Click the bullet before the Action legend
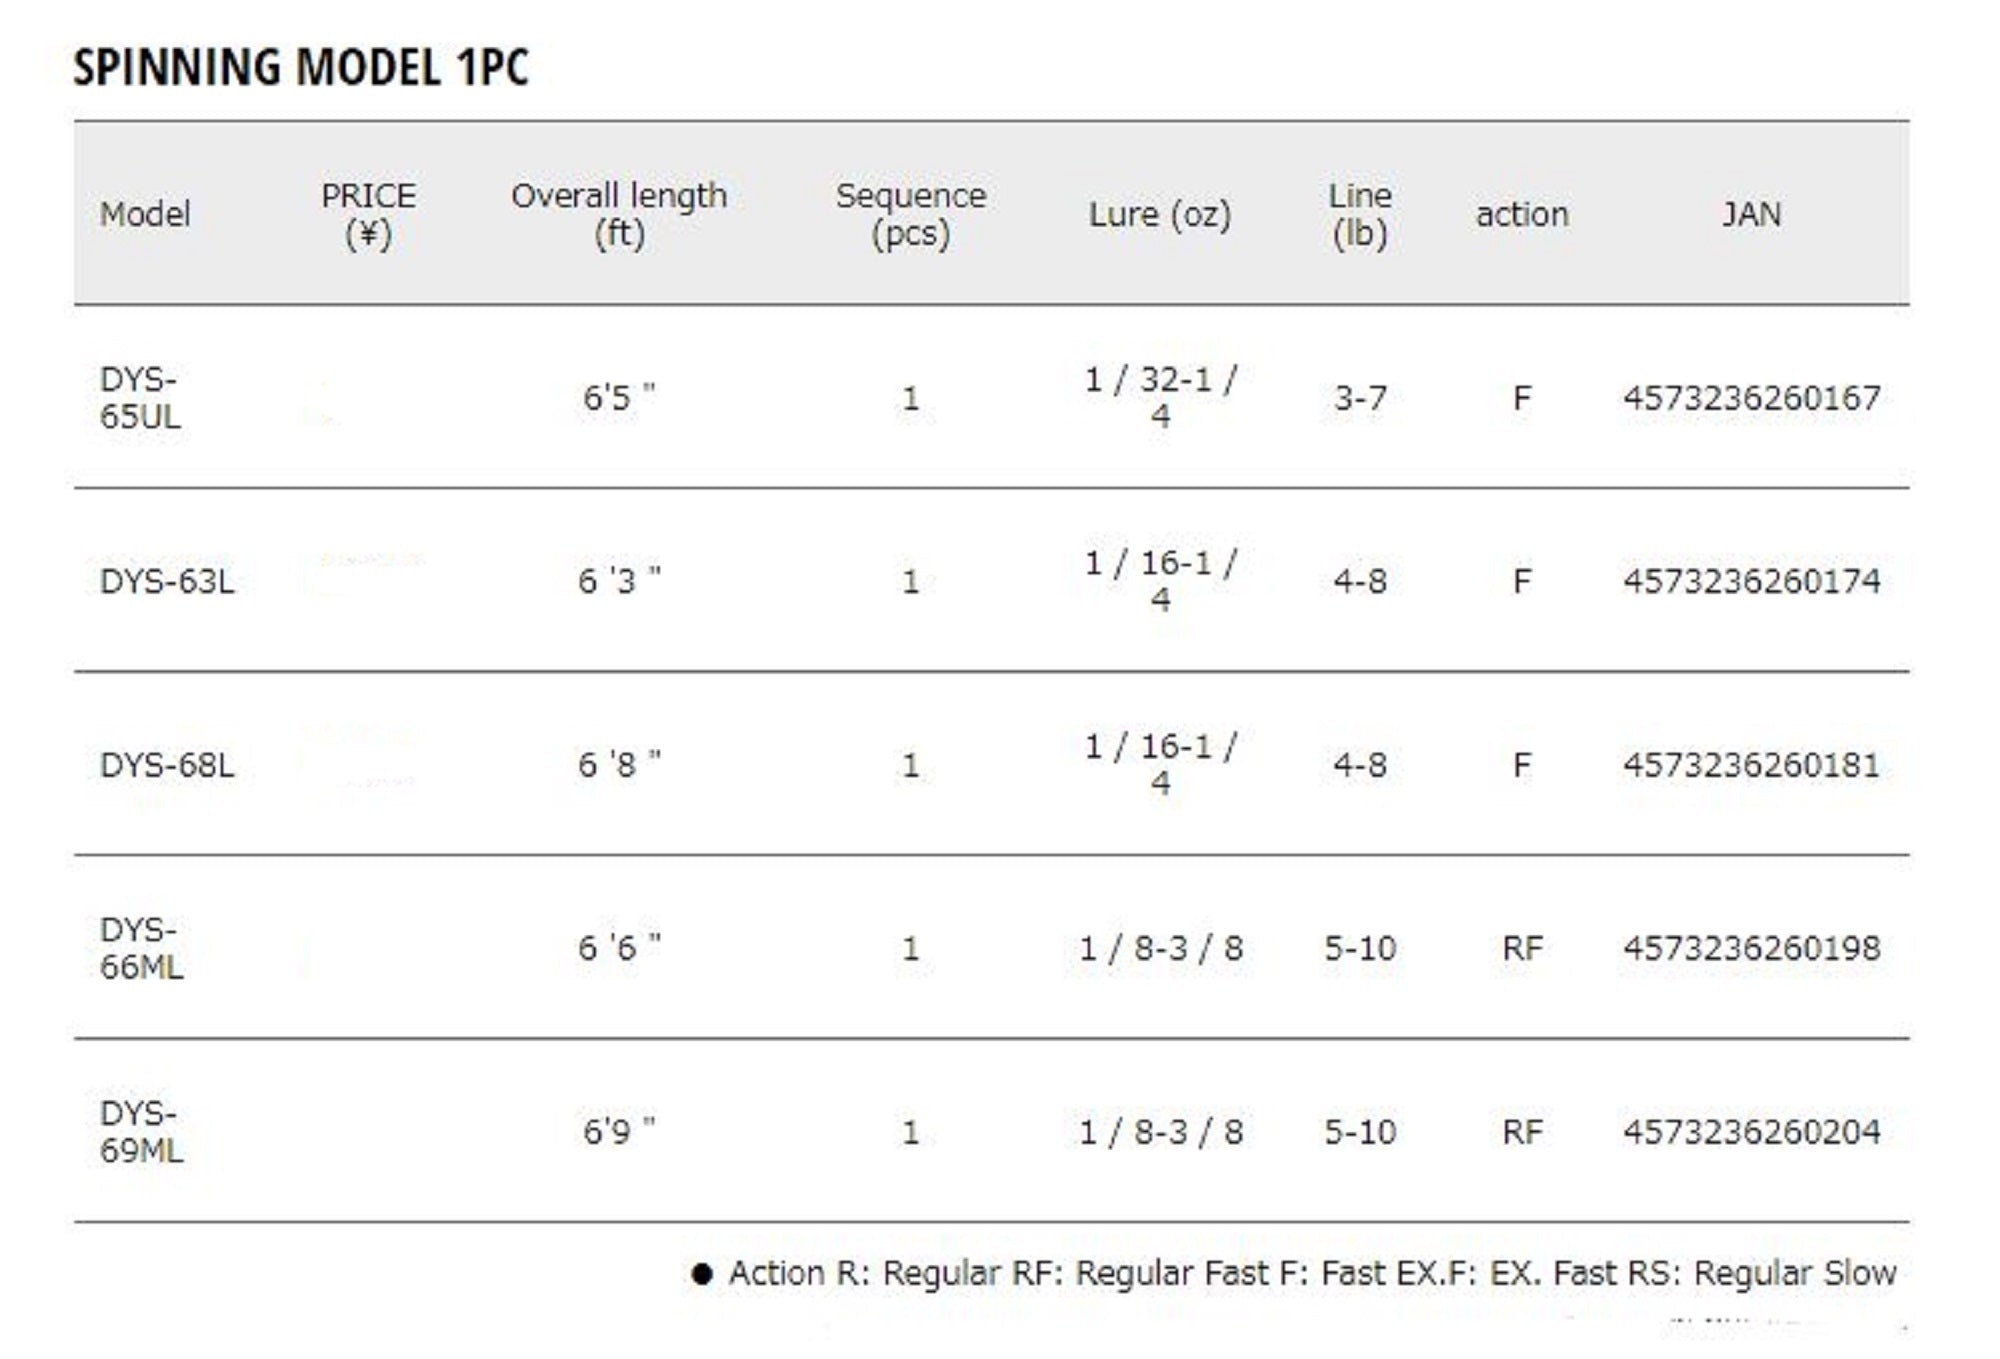The height and width of the screenshot is (1359, 2000). click(702, 1274)
